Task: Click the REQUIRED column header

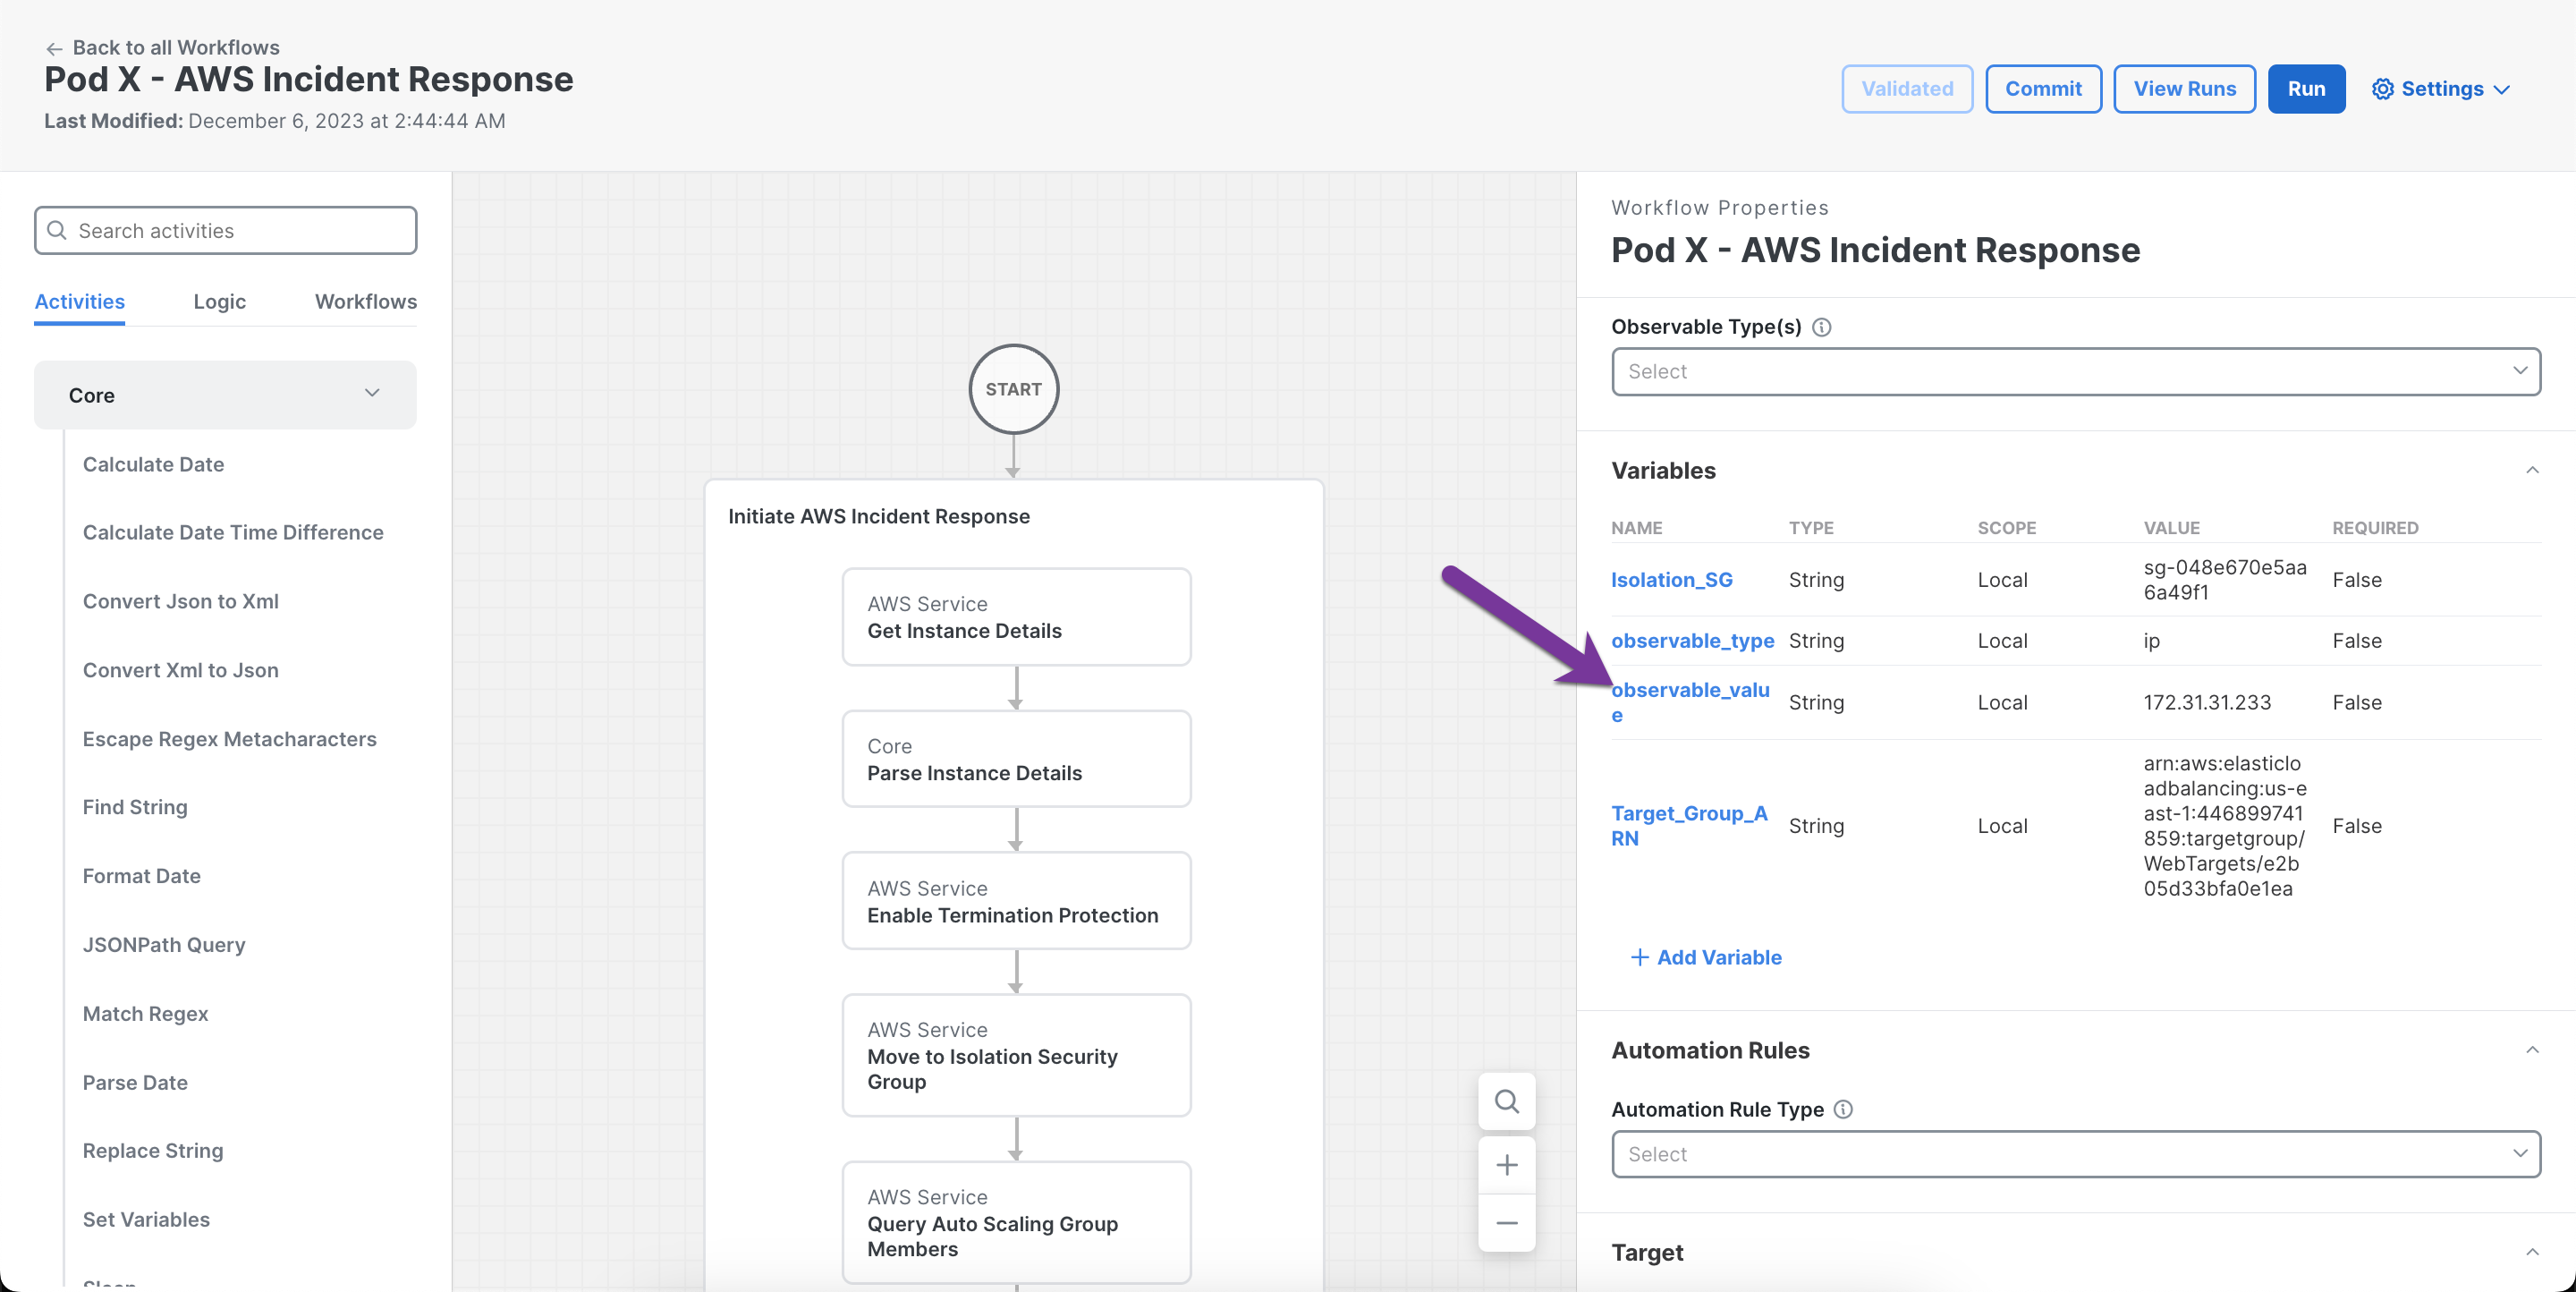Action: [x=2375, y=527]
